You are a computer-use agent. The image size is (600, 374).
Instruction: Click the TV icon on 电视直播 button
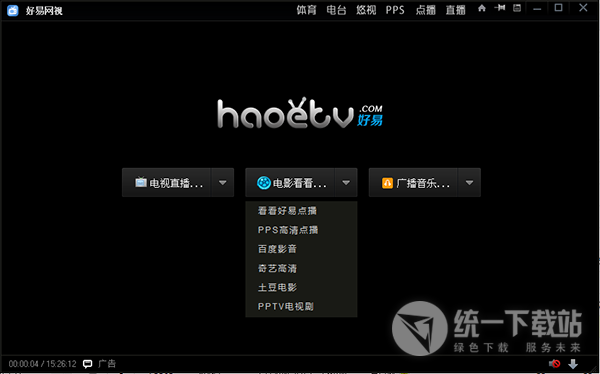pos(141,182)
